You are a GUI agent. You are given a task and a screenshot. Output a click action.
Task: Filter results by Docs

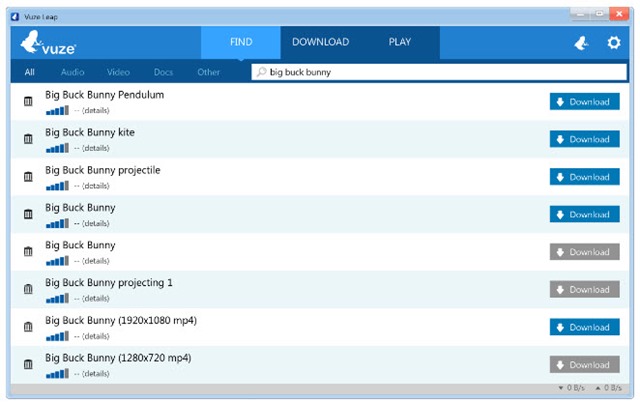163,72
